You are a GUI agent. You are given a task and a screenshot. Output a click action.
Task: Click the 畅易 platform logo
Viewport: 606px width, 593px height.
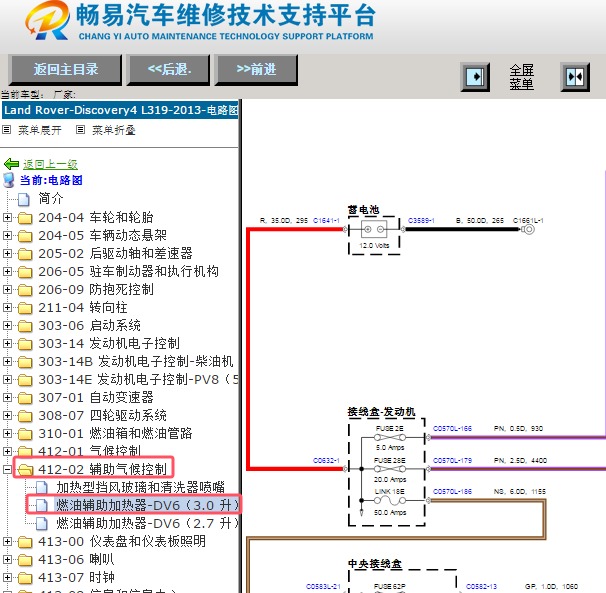click(47, 20)
